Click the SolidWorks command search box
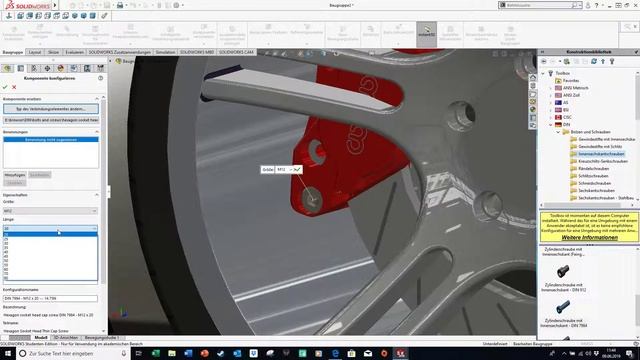This screenshot has height=360, width=640. [539, 5]
